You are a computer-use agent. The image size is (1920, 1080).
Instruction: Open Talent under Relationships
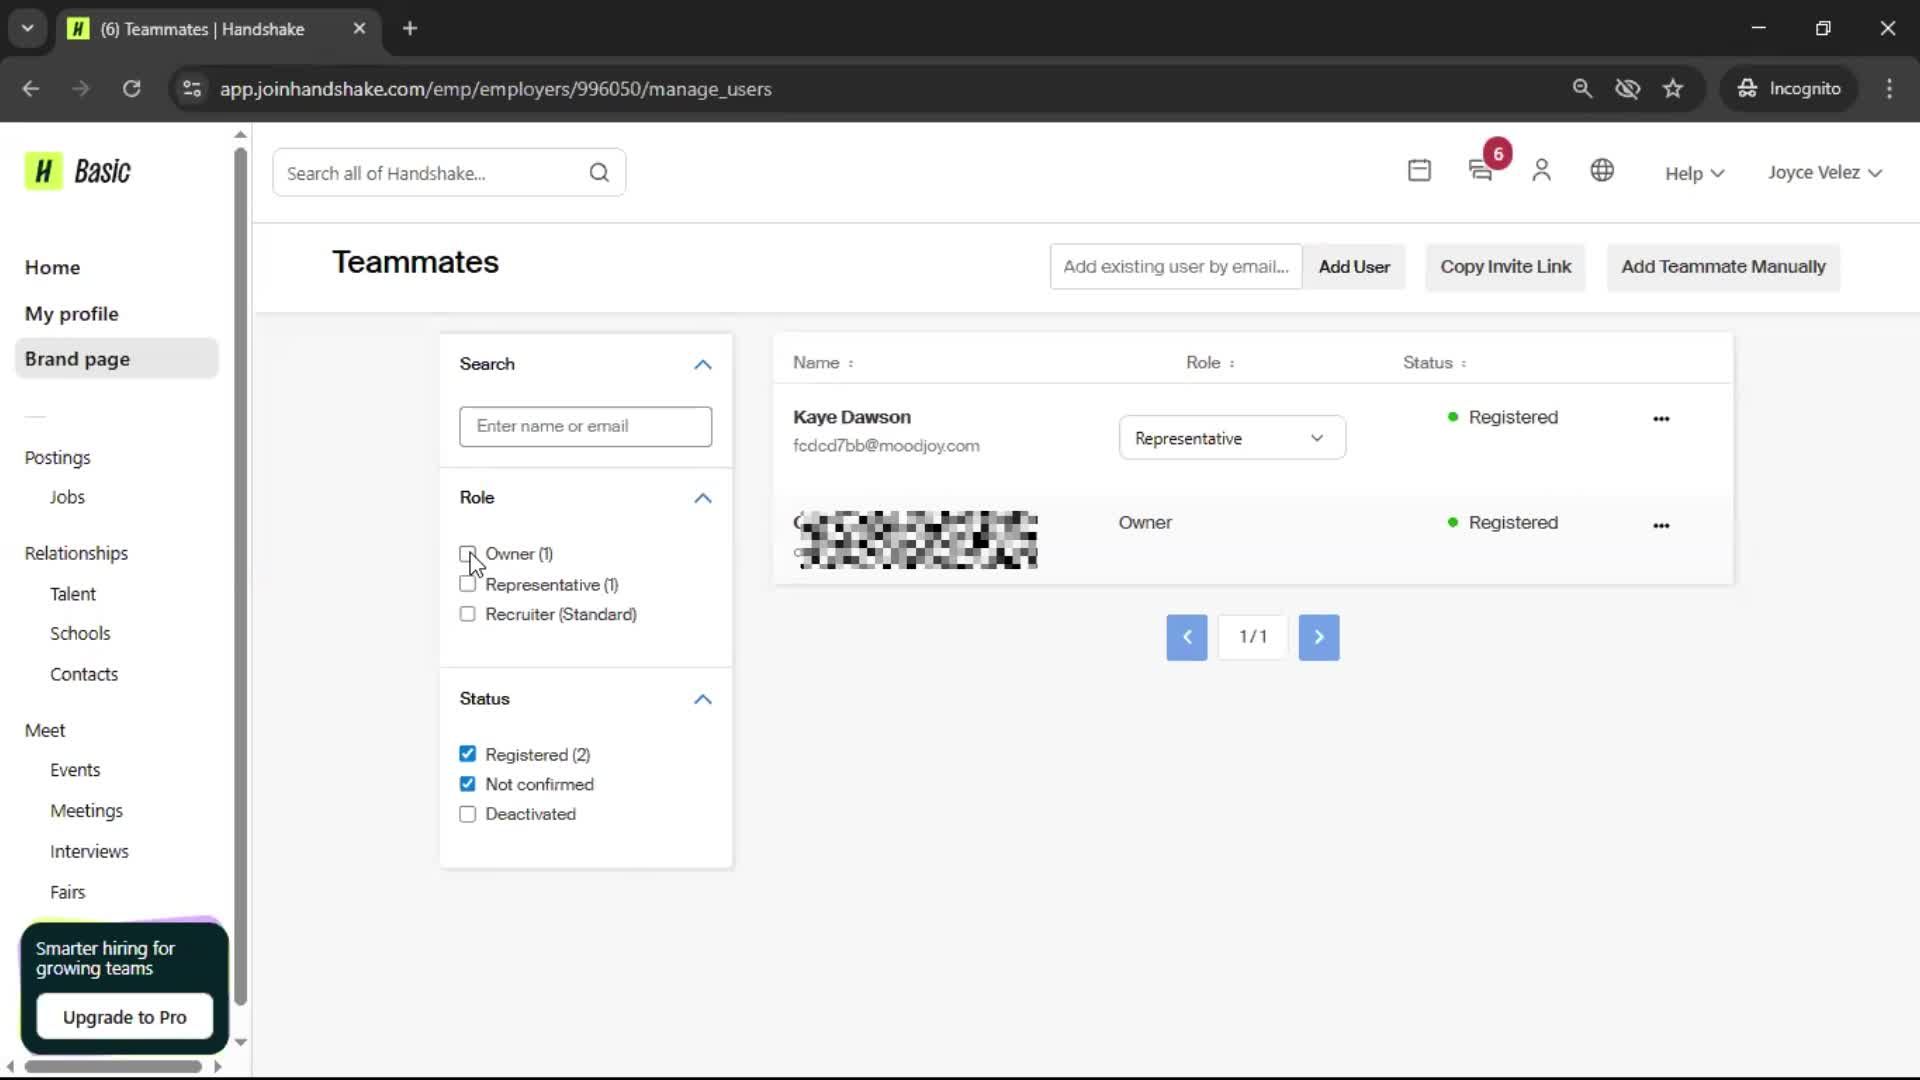(73, 594)
